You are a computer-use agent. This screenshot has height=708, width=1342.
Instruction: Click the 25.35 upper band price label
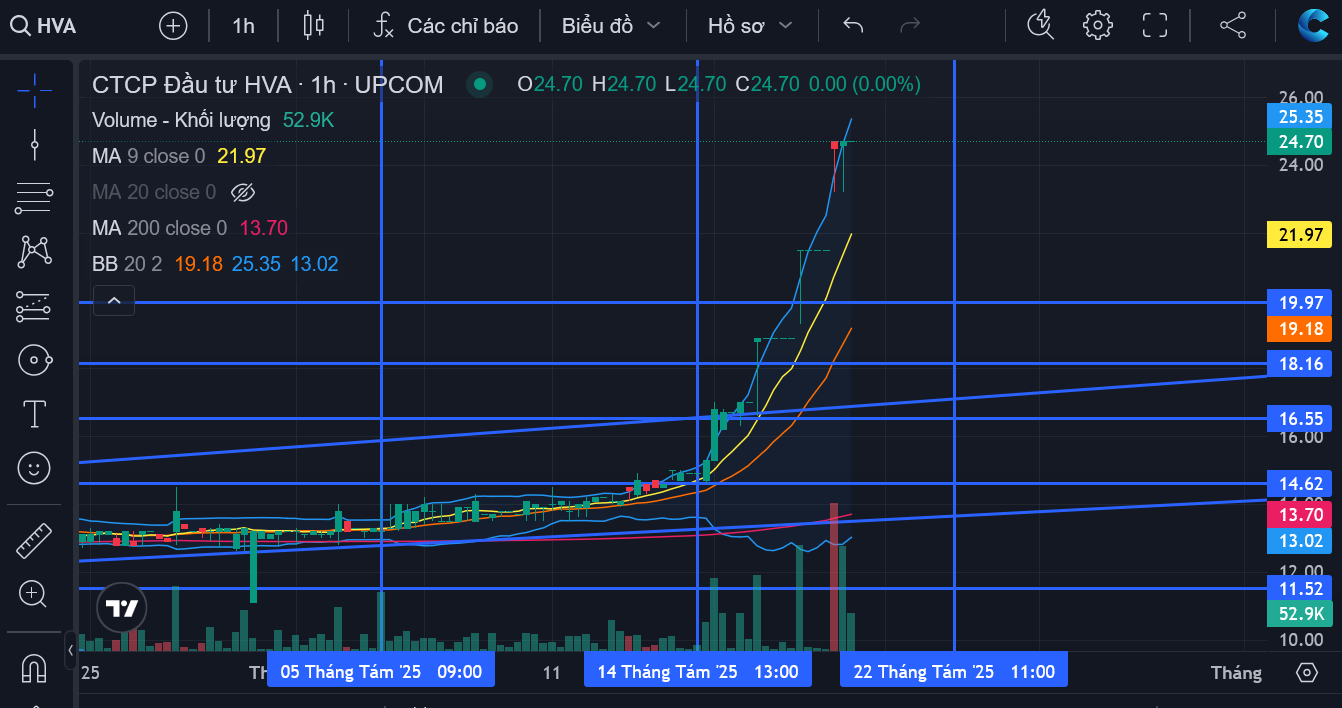pyautogui.click(x=1301, y=117)
